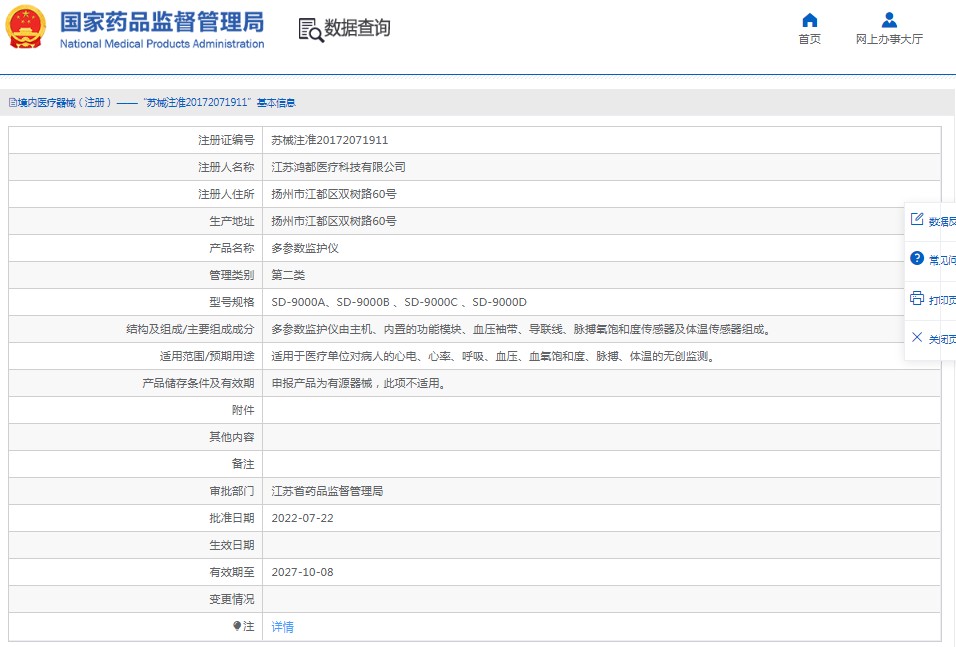Open the FAQ question mark icon

(917, 259)
